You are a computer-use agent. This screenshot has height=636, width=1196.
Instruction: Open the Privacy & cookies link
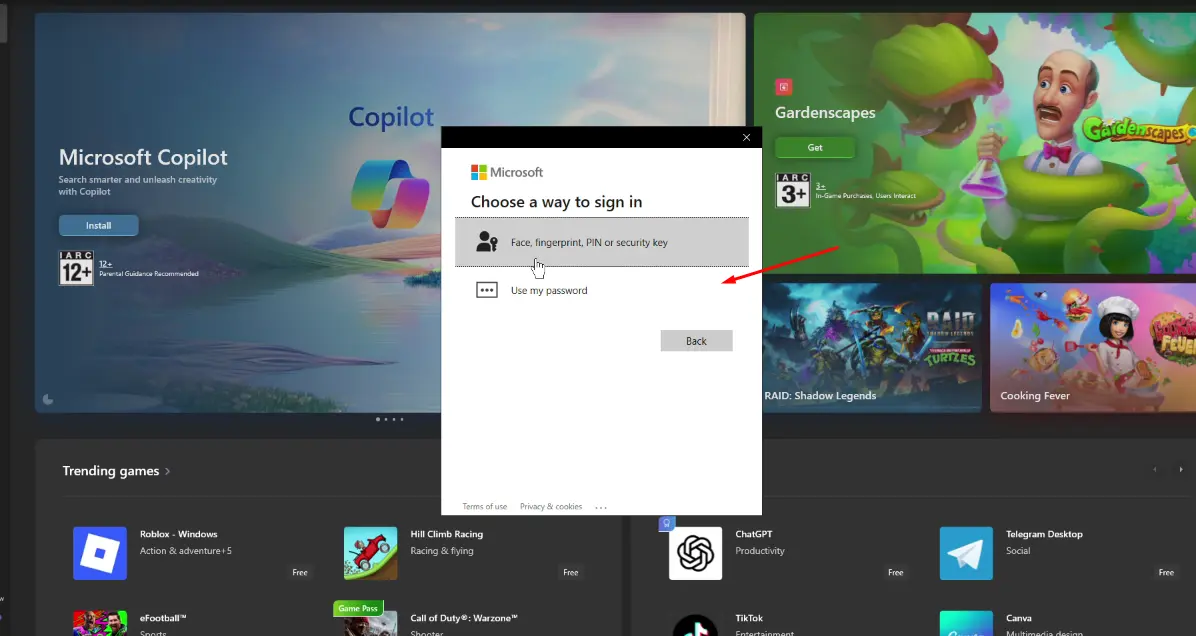(x=551, y=507)
